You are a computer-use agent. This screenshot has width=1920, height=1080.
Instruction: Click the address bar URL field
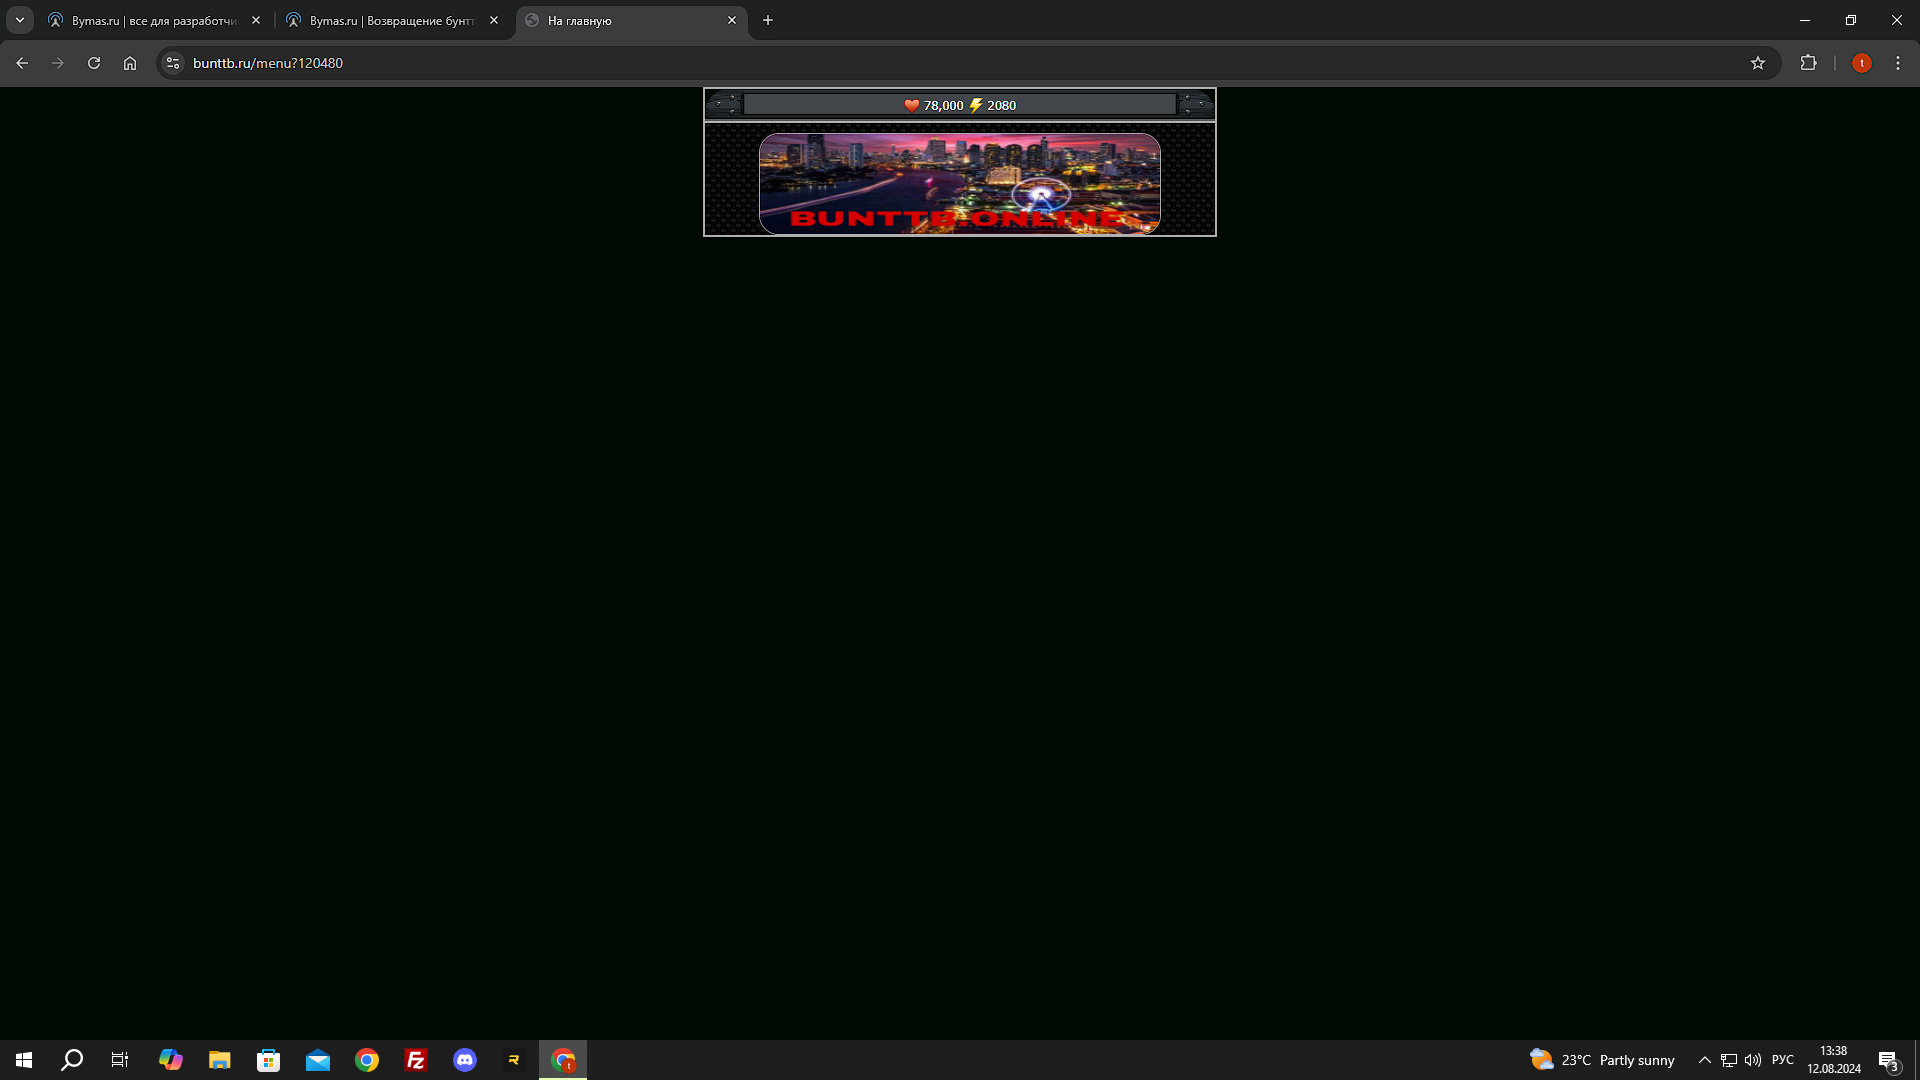pos(700,63)
